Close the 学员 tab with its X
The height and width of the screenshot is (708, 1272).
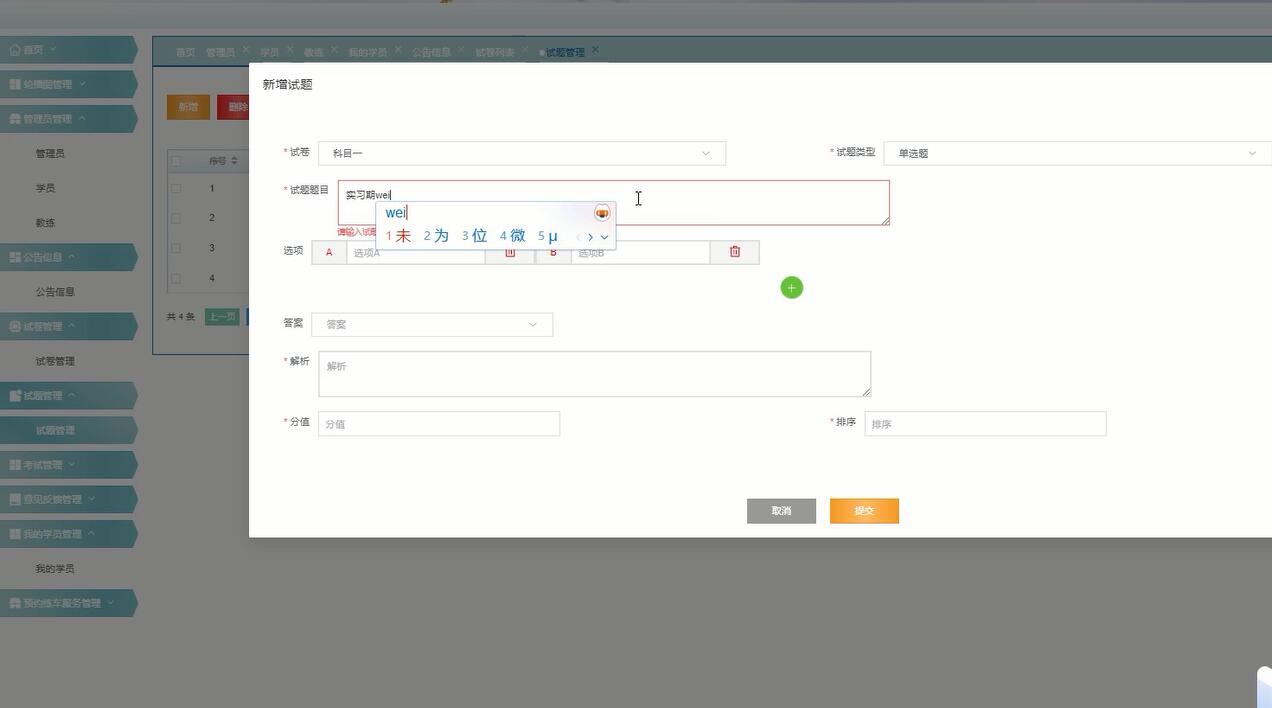pos(290,49)
